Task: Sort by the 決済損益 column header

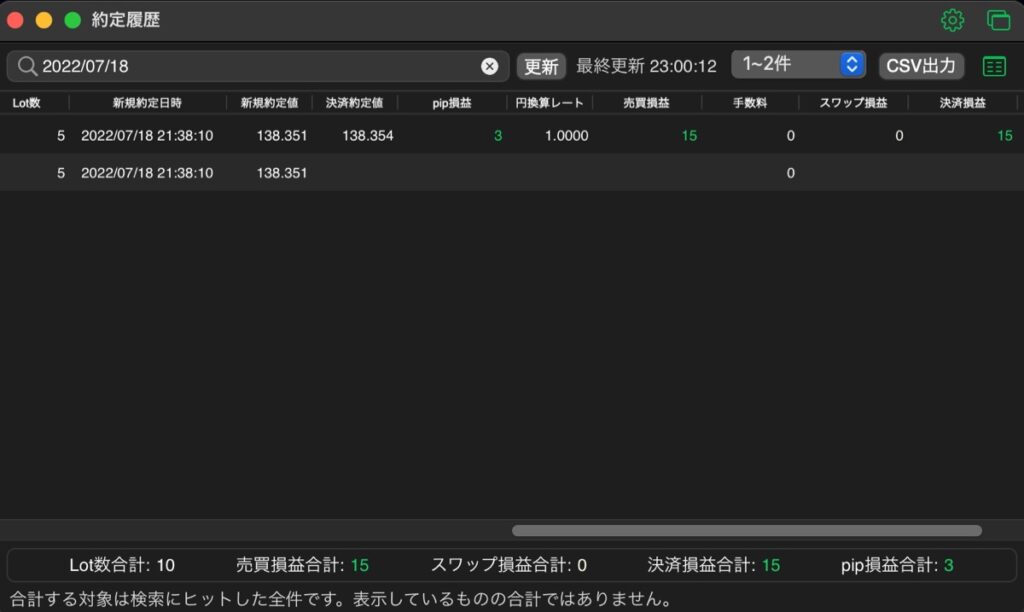Action: (963, 103)
